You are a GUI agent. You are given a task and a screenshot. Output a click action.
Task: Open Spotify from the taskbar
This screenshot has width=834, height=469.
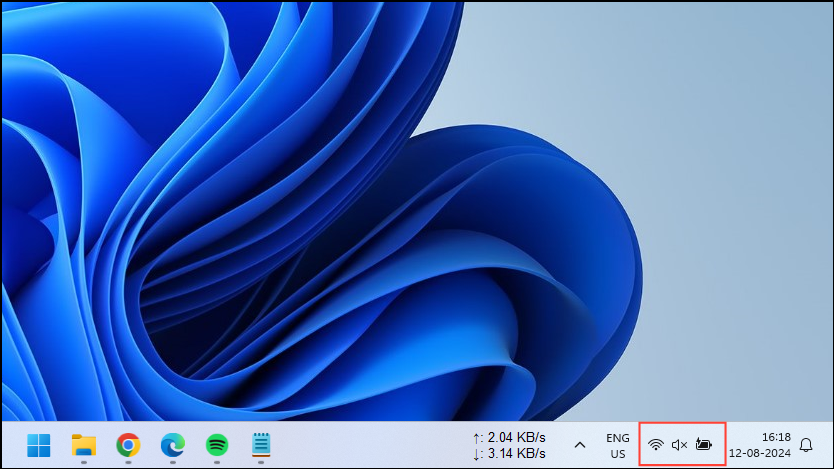[217, 445]
